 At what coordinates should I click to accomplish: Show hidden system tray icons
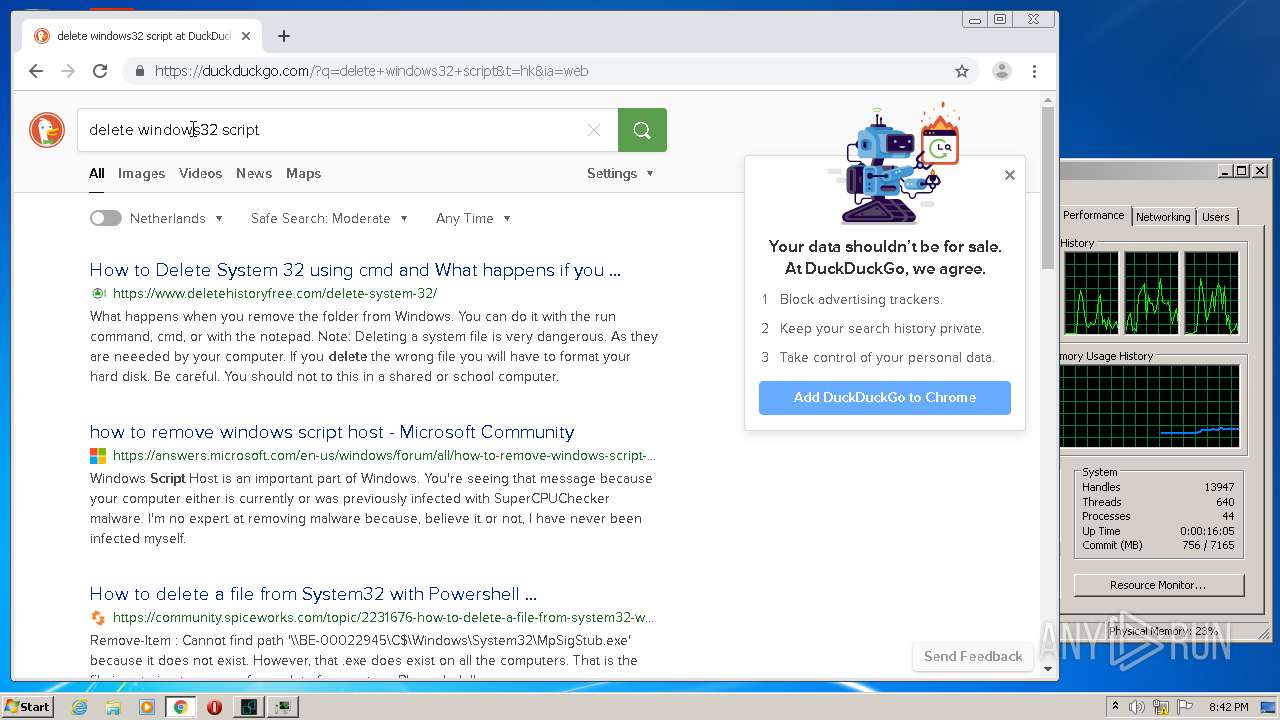1115,707
